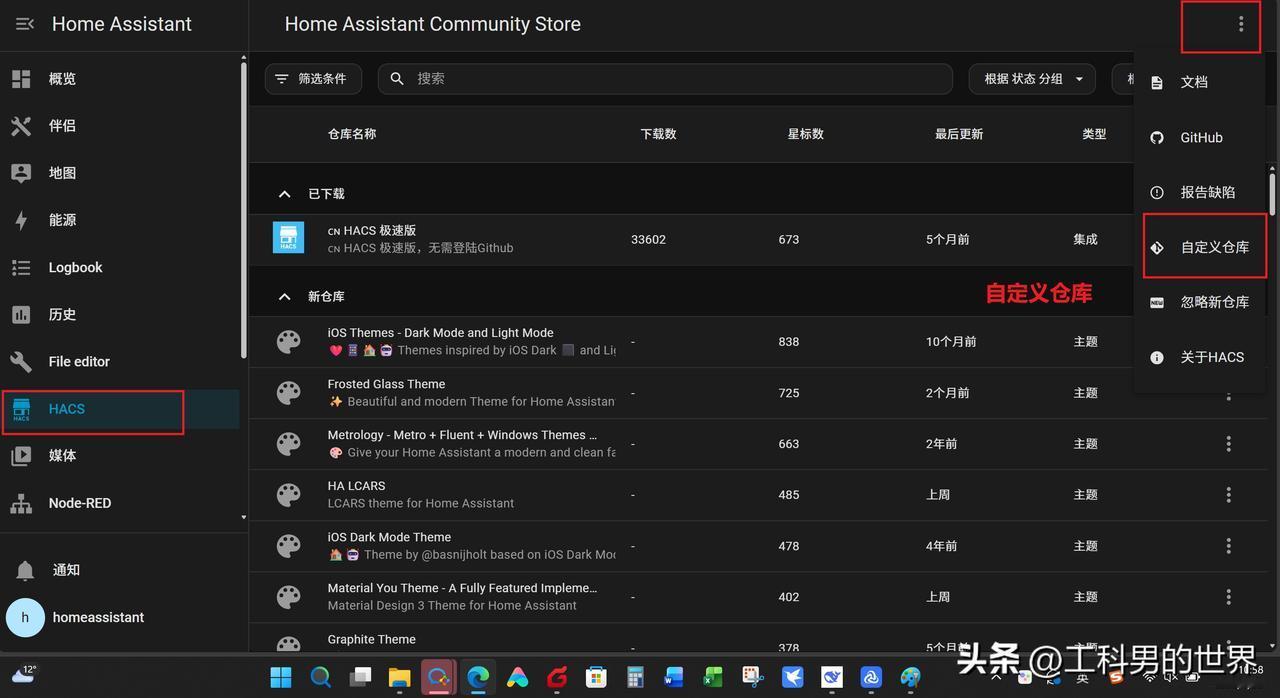Collapse the sidebar with the hamburger icon
The image size is (1280, 698).
point(25,24)
